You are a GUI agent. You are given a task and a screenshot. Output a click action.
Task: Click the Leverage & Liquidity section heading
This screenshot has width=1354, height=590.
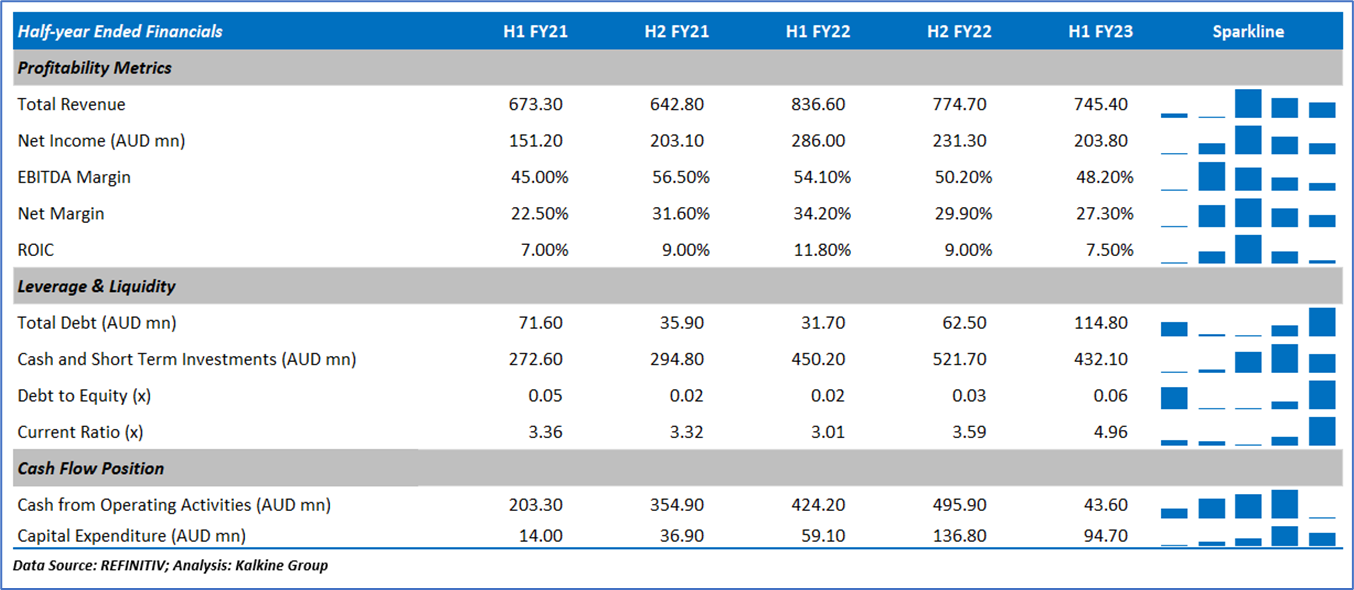click(x=97, y=286)
